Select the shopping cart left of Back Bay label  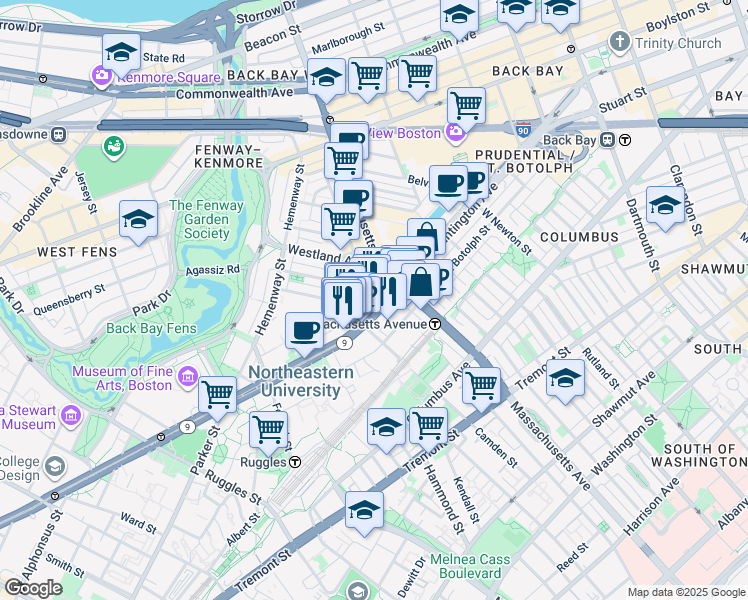tap(417, 76)
